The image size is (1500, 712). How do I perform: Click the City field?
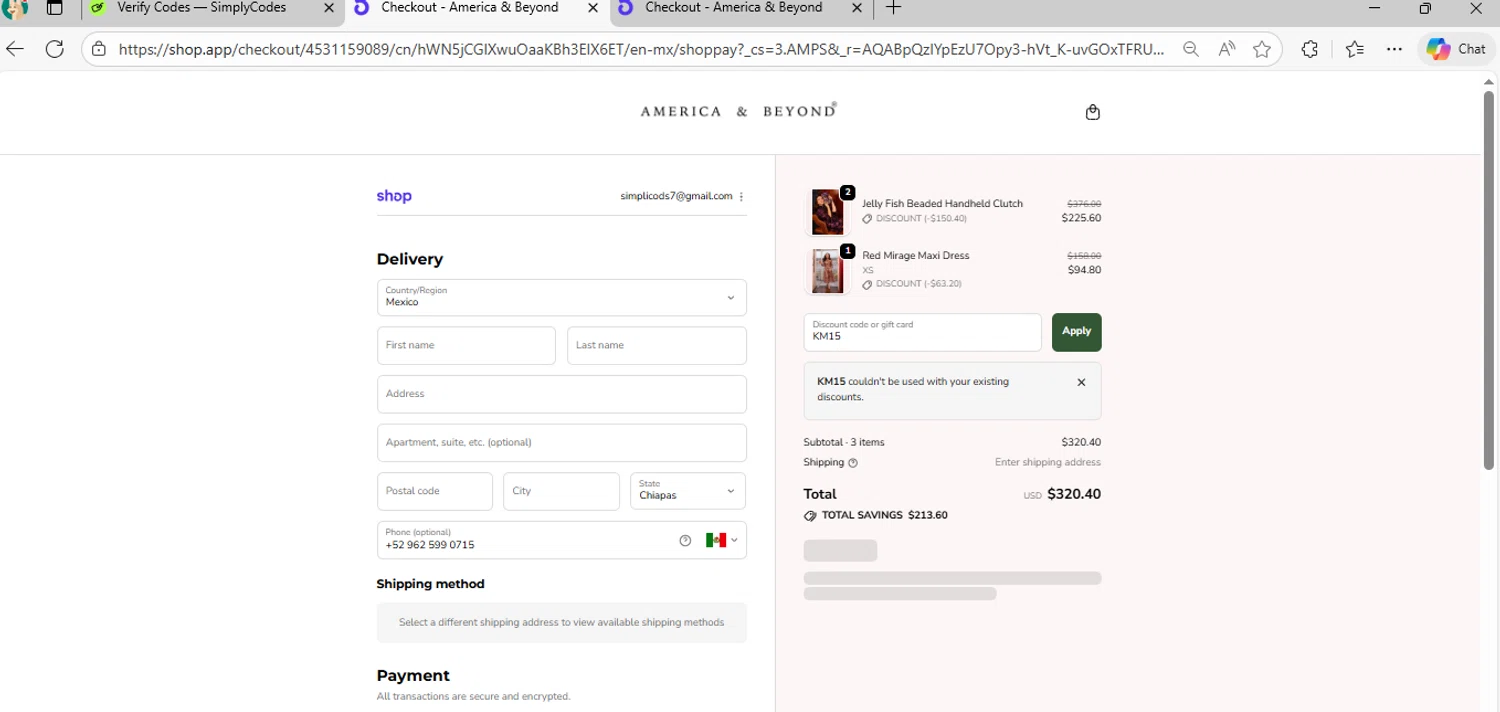click(561, 491)
